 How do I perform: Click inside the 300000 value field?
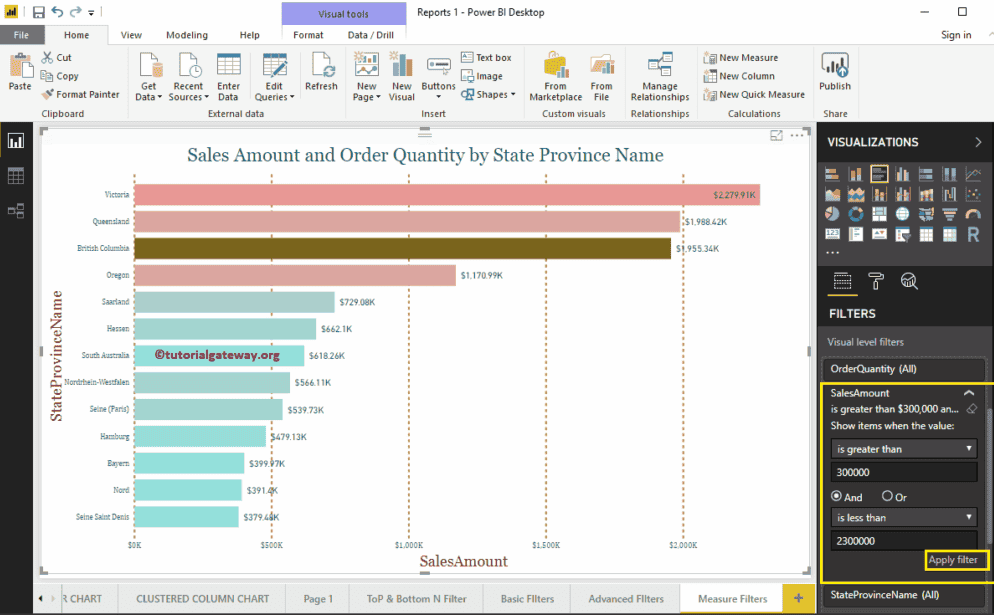pos(902,472)
